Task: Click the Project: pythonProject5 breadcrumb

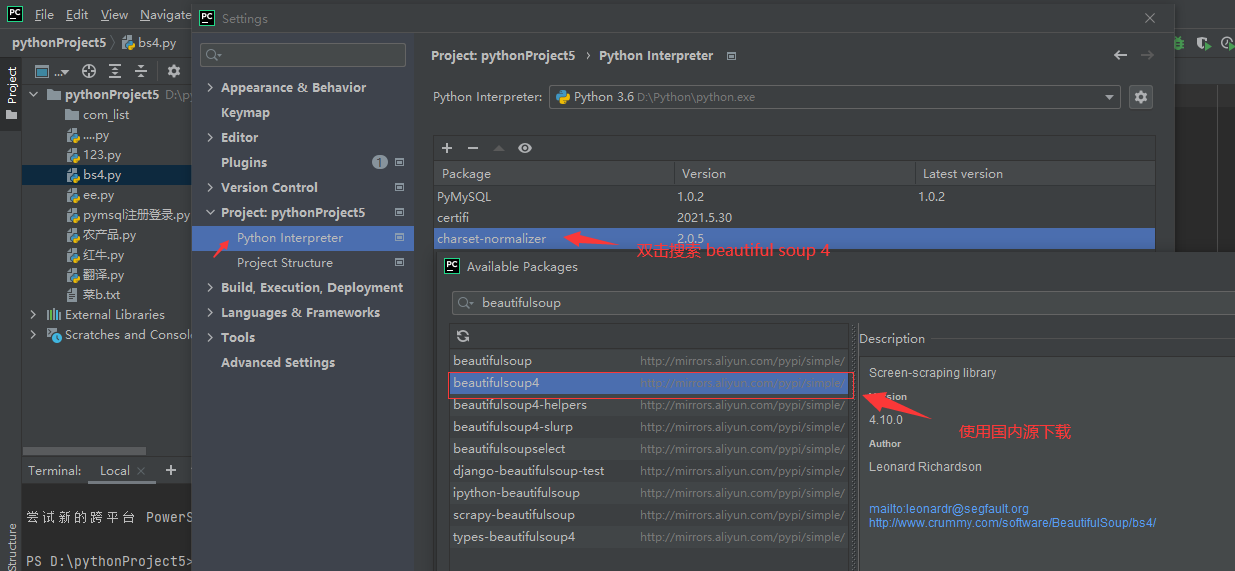Action: pos(503,56)
